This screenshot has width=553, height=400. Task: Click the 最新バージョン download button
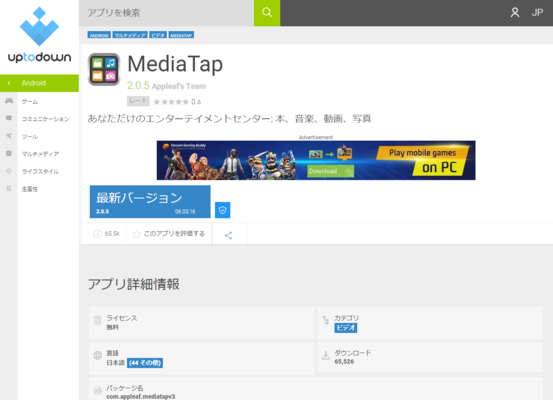[150, 202]
